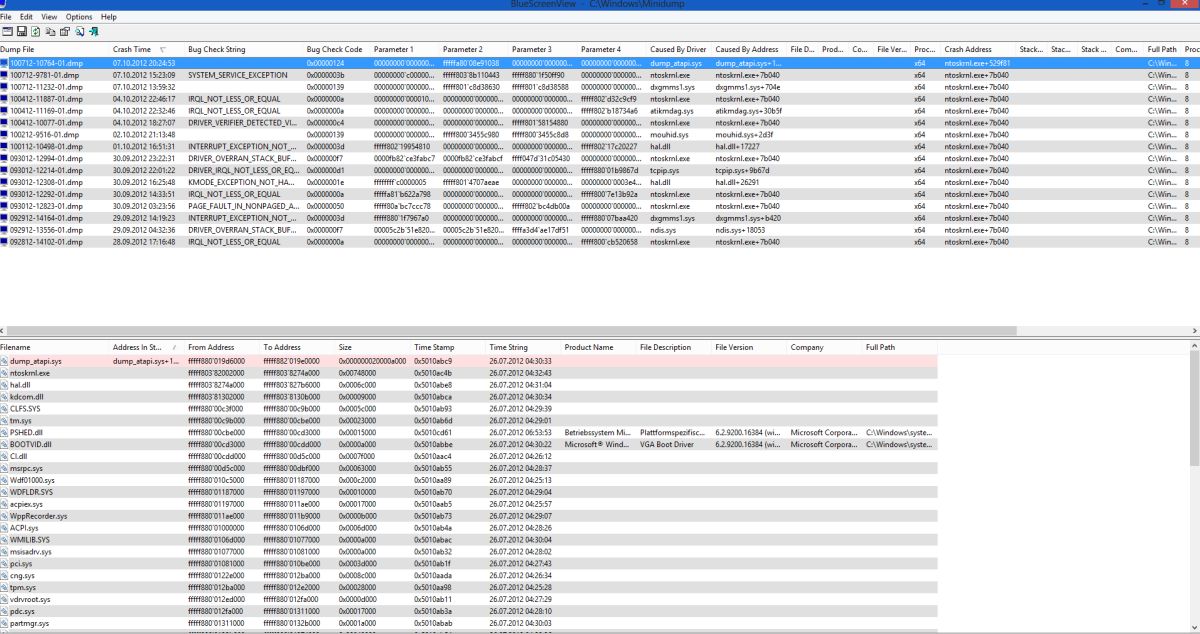Screen dimensions: 1200x634
Task: Click the upper pane horizontal scrollbar right arrow
Action: (x=1194, y=329)
